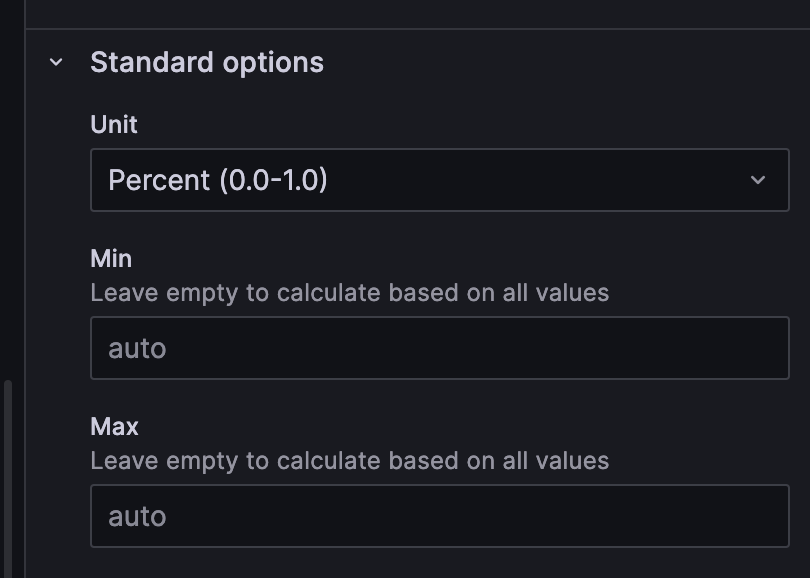Image resolution: width=810 pixels, height=578 pixels.
Task: Focus the Max value input field
Action: [440, 516]
